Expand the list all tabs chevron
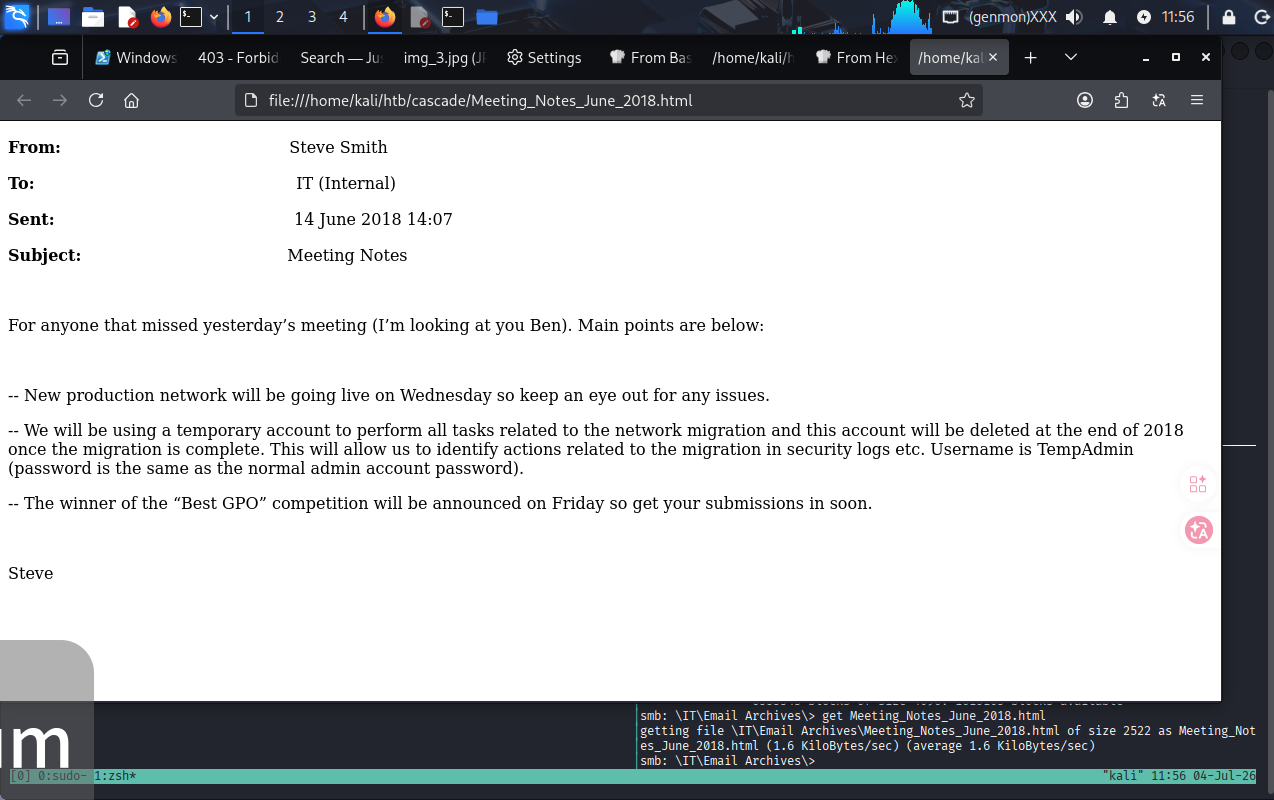 click(x=1070, y=57)
